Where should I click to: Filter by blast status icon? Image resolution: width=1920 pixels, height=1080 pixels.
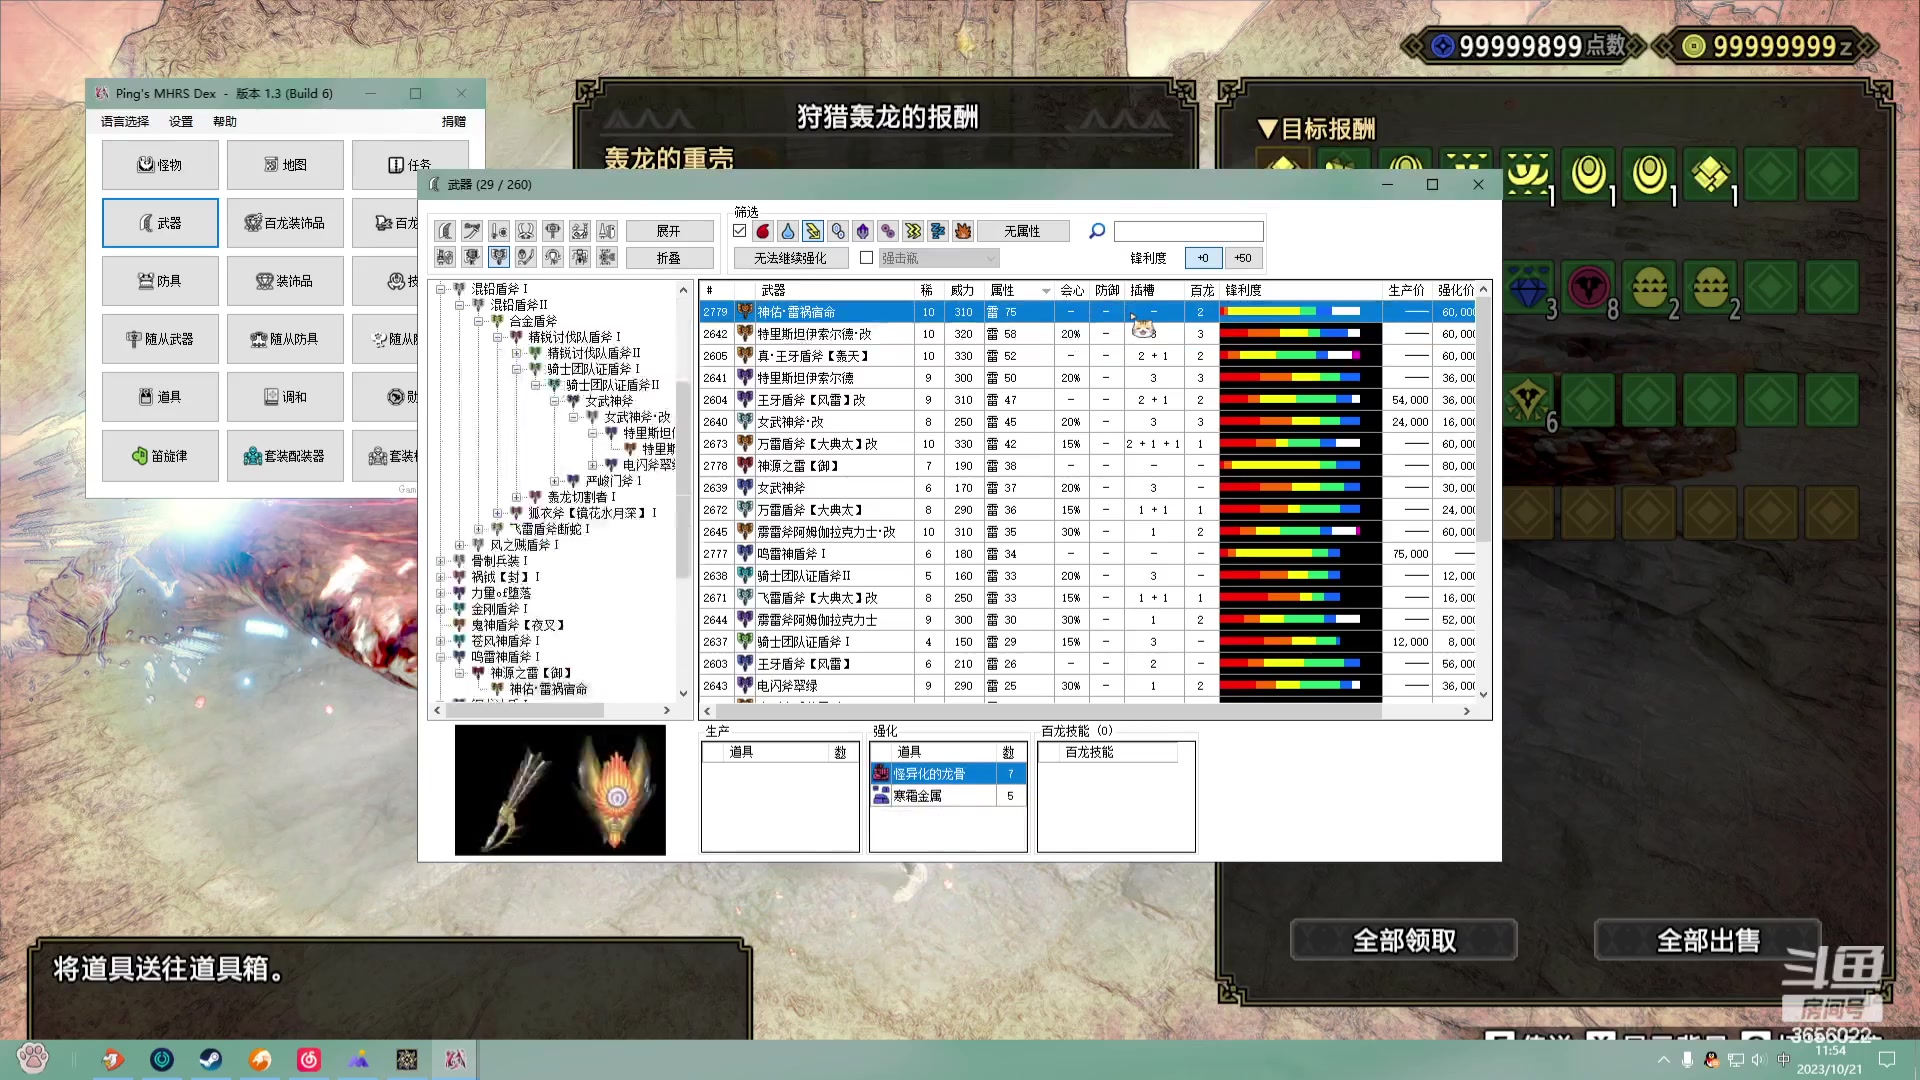(963, 231)
